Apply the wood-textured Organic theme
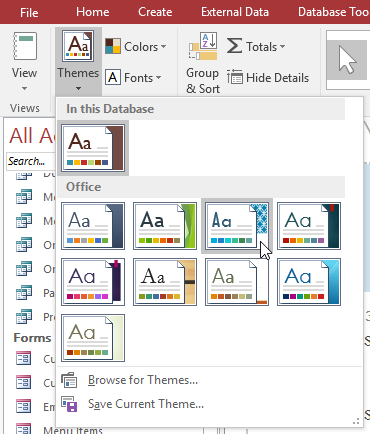Image resolution: width=370 pixels, height=434 pixels. (x=165, y=282)
